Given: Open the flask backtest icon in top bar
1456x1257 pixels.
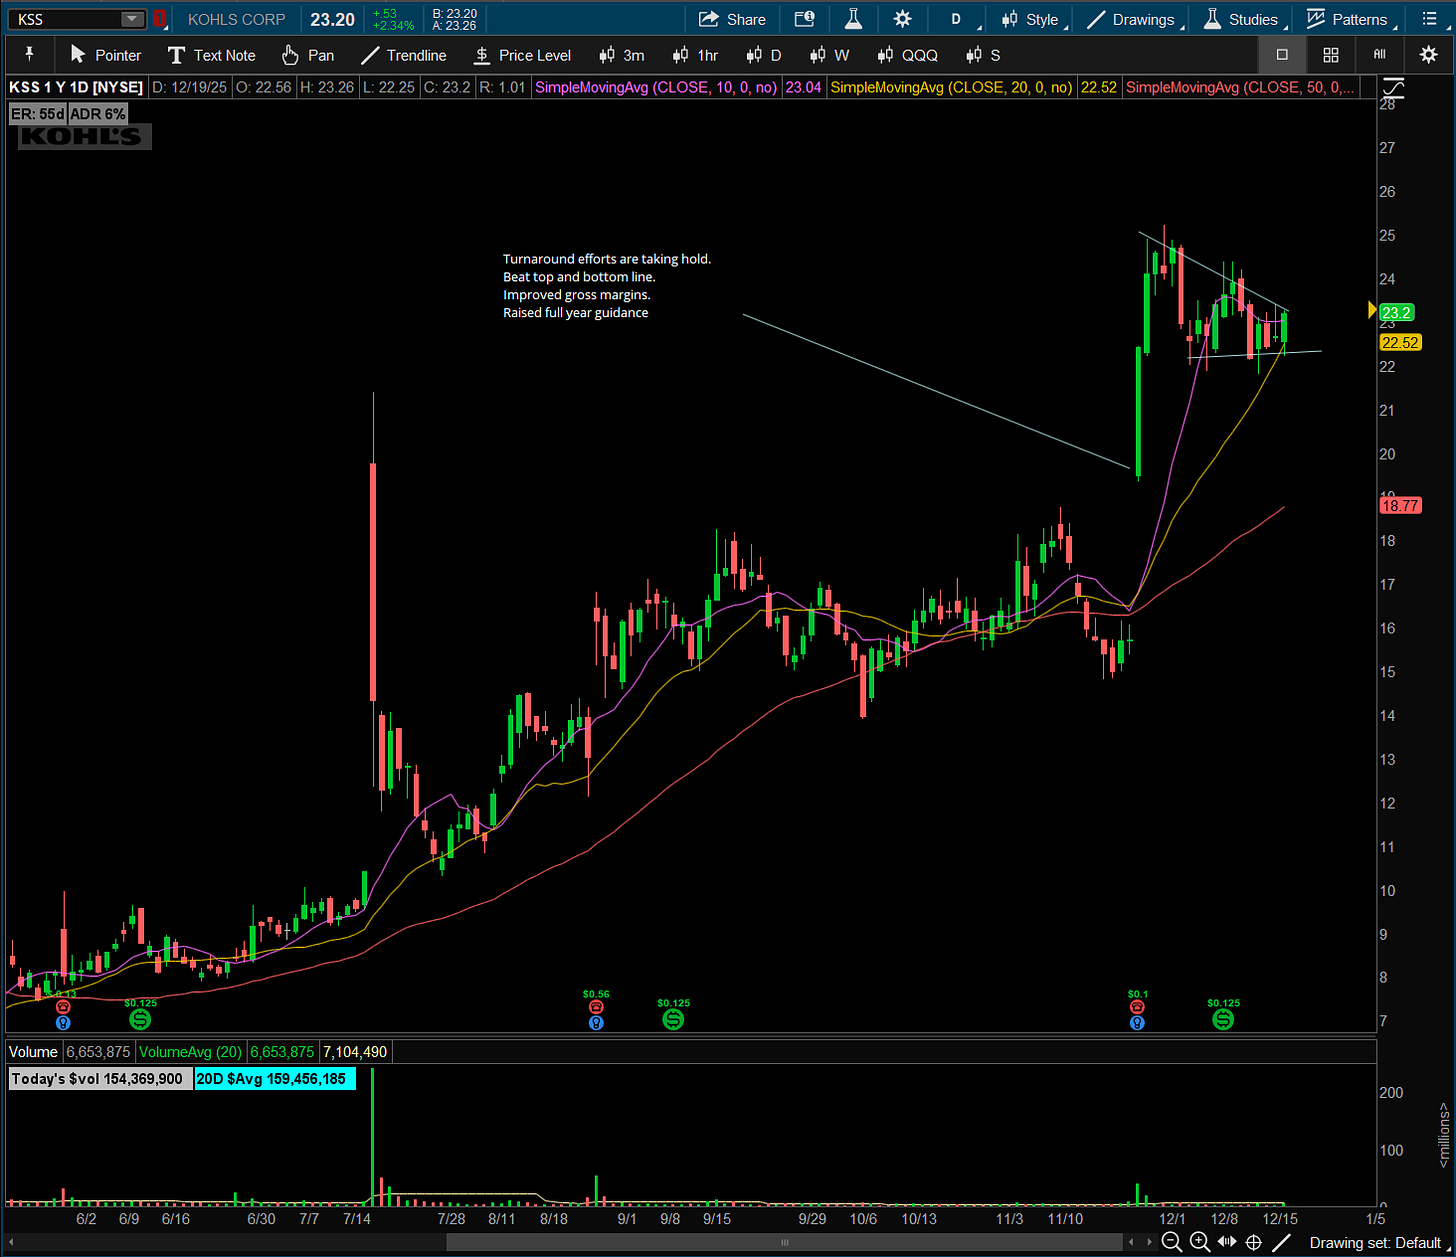Looking at the screenshot, I should point(853,19).
